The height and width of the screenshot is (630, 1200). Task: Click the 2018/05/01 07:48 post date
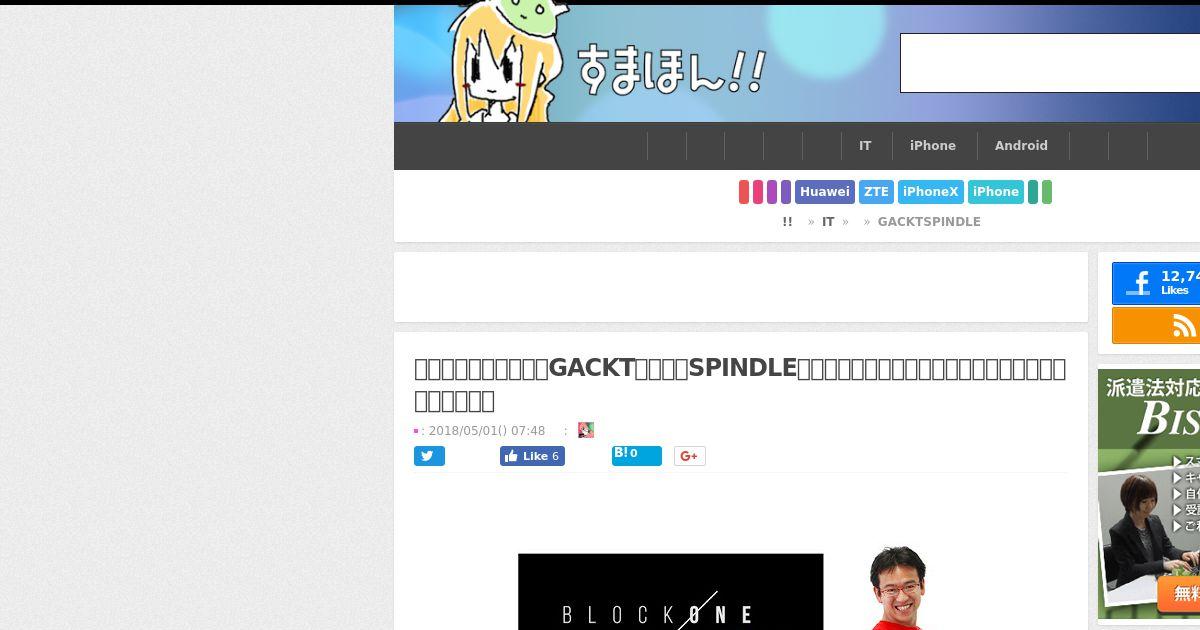486,431
